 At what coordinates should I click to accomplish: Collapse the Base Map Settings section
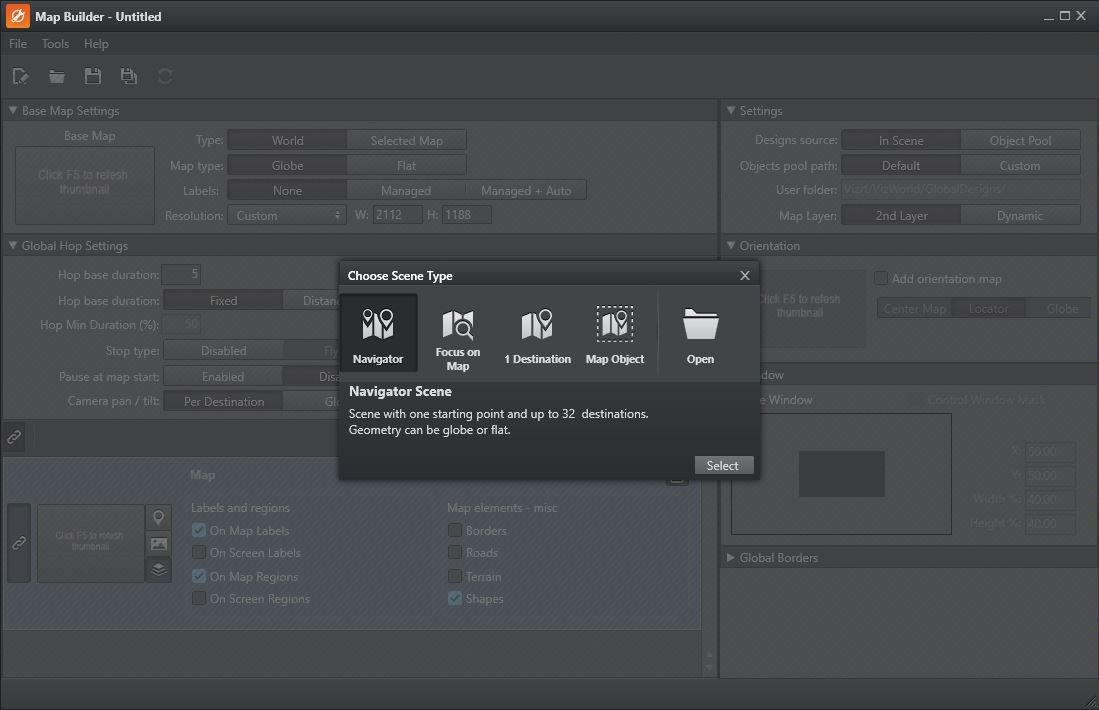click(13, 111)
